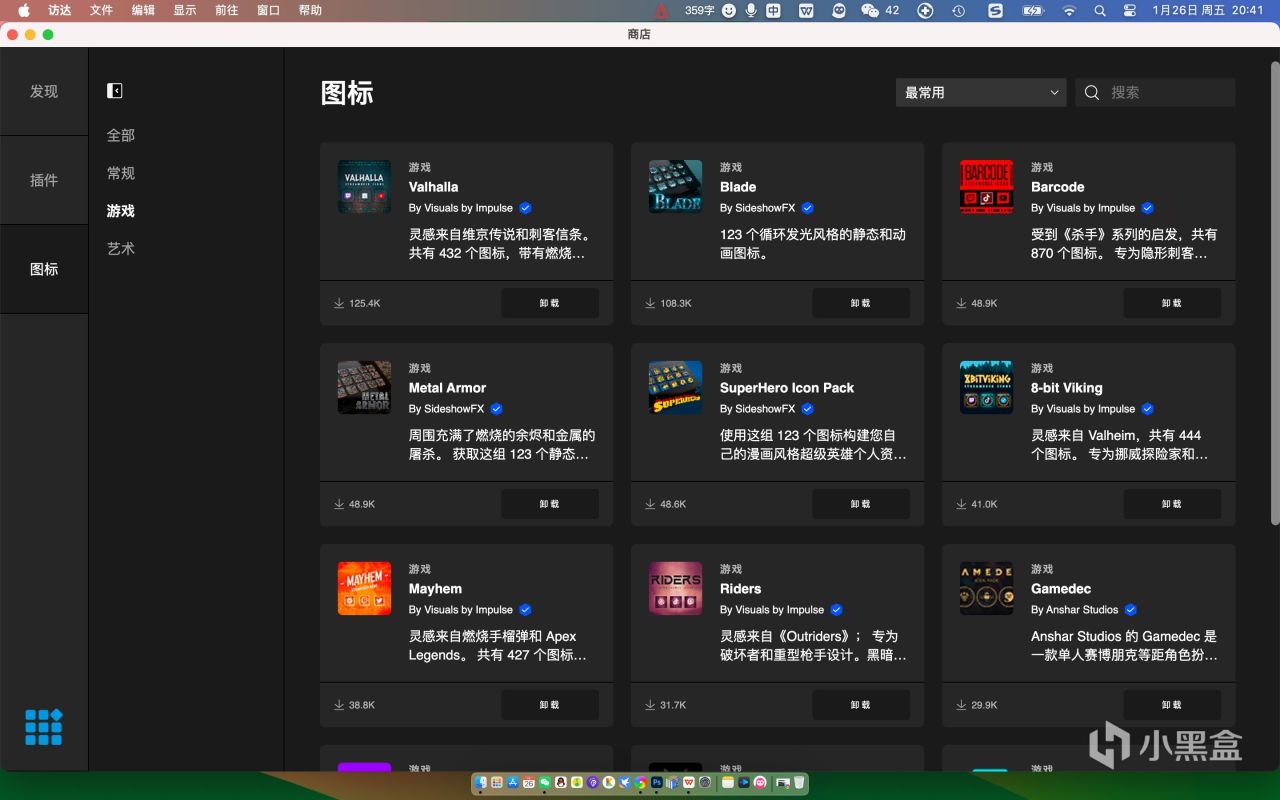This screenshot has height=800, width=1280.
Task: Open the Valhalla title link
Action: click(433, 187)
